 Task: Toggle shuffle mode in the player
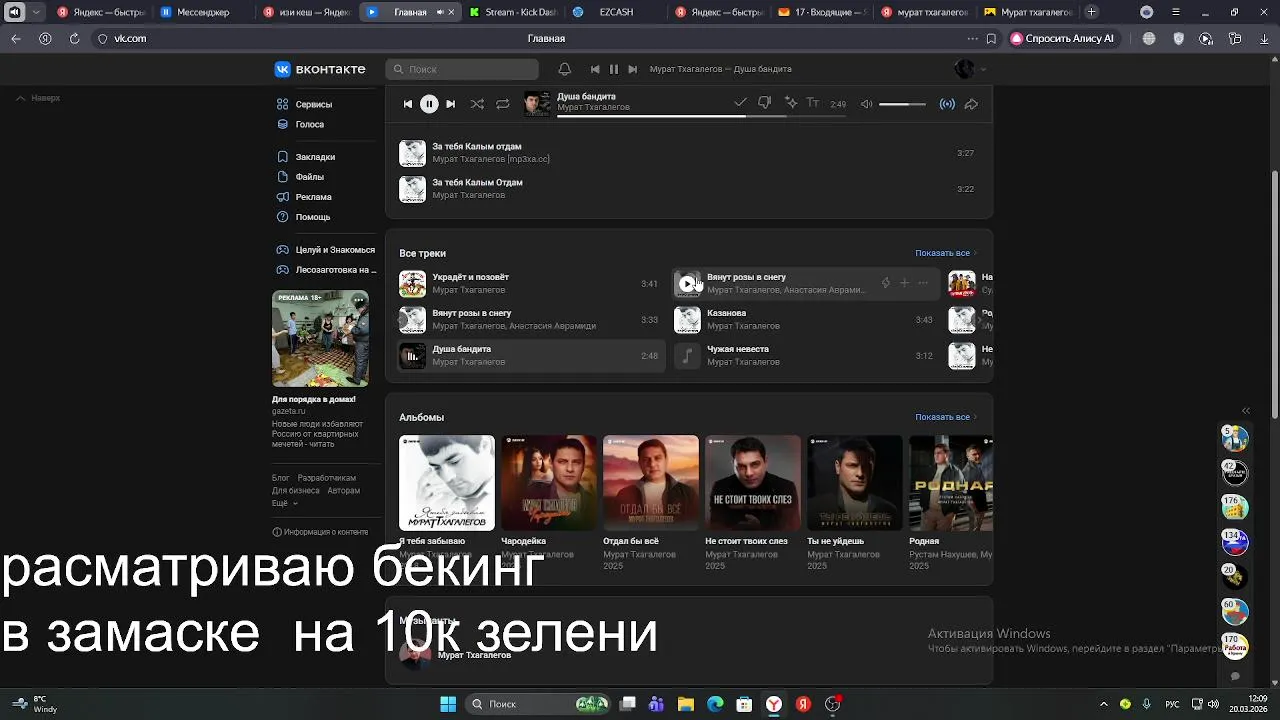point(477,104)
